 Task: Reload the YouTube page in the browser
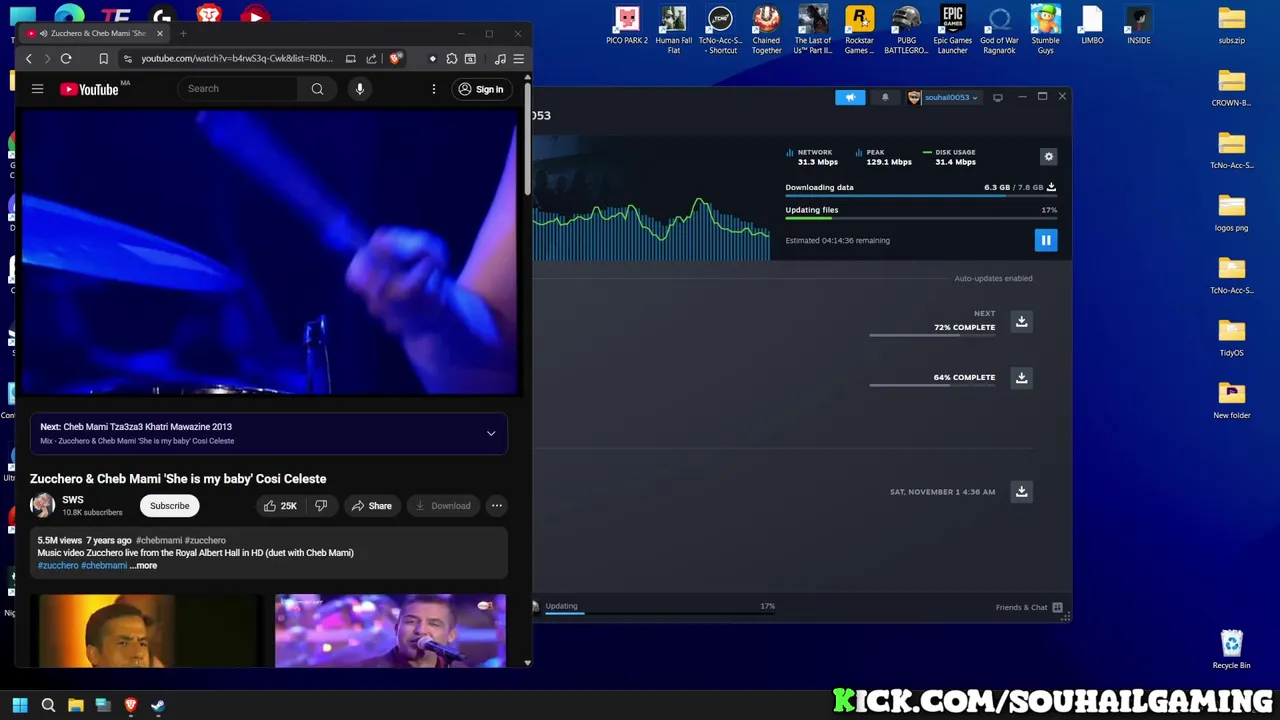coord(66,59)
